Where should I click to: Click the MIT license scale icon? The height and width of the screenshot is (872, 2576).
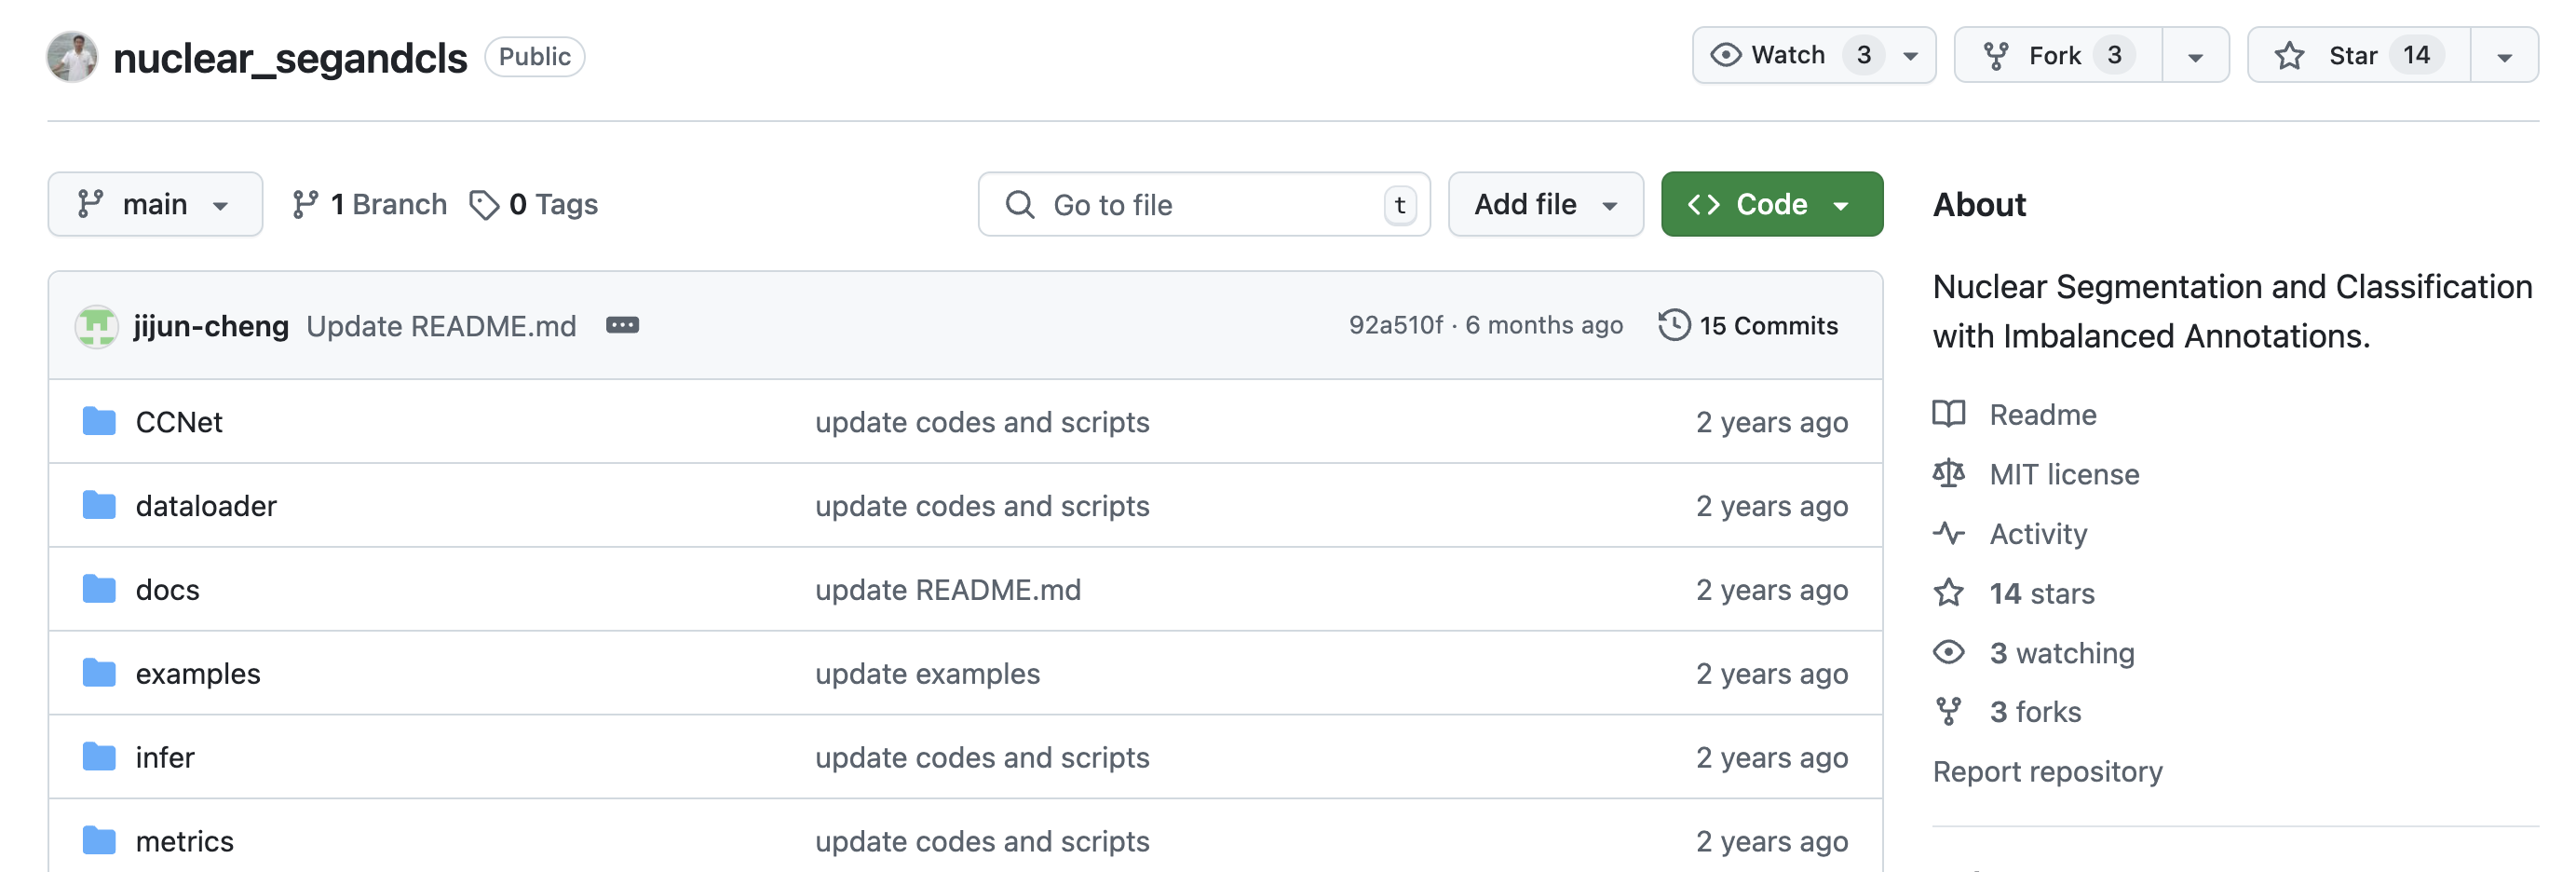point(1948,474)
